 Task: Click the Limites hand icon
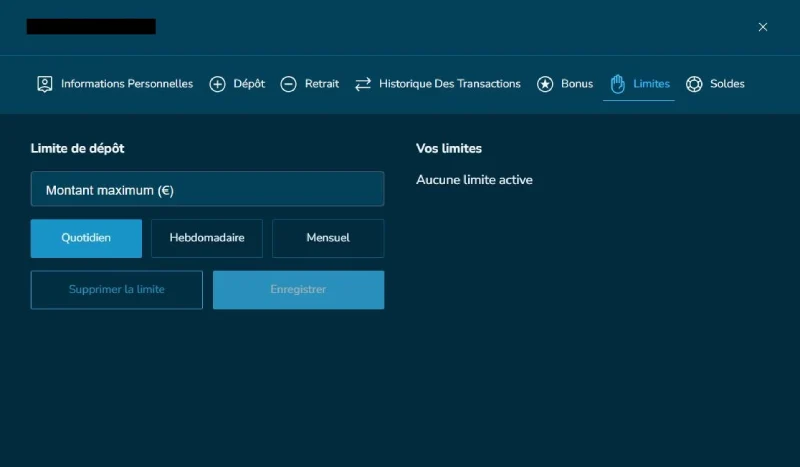617,84
